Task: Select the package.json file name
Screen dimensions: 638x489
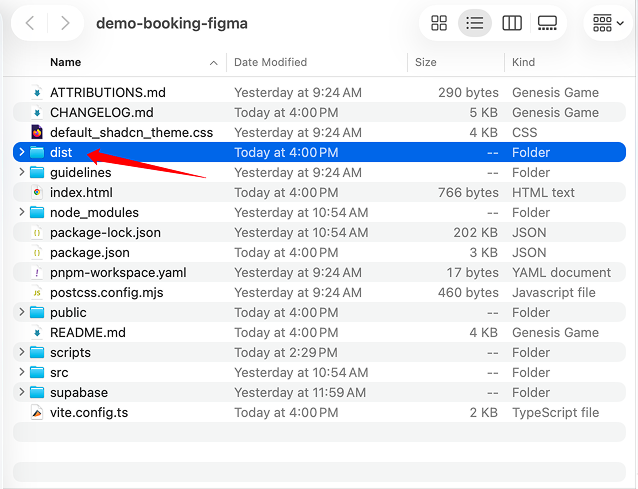Action: click(x=90, y=252)
